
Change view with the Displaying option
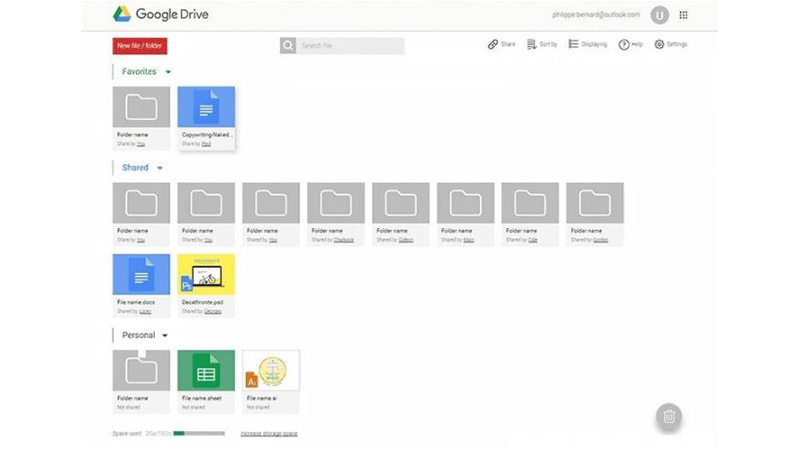[x=587, y=45]
